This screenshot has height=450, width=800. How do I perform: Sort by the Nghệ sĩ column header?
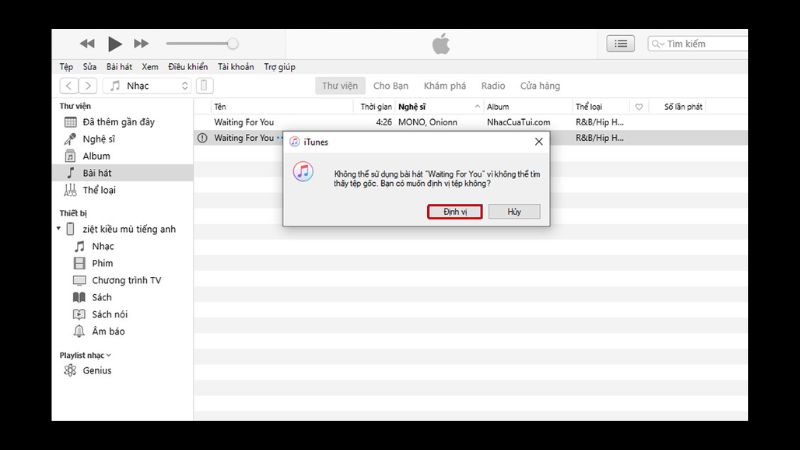click(439, 107)
